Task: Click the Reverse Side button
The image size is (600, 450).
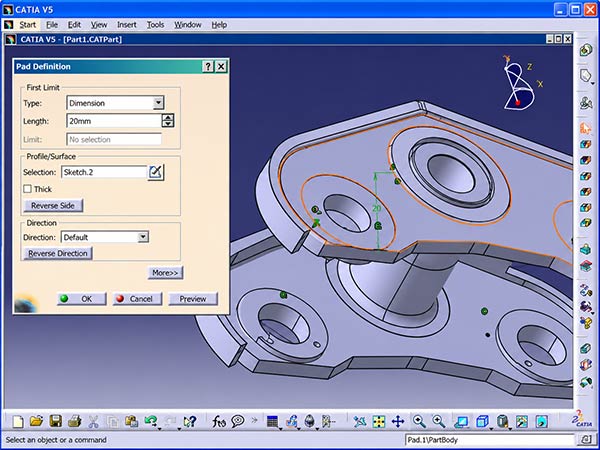Action: pos(53,205)
